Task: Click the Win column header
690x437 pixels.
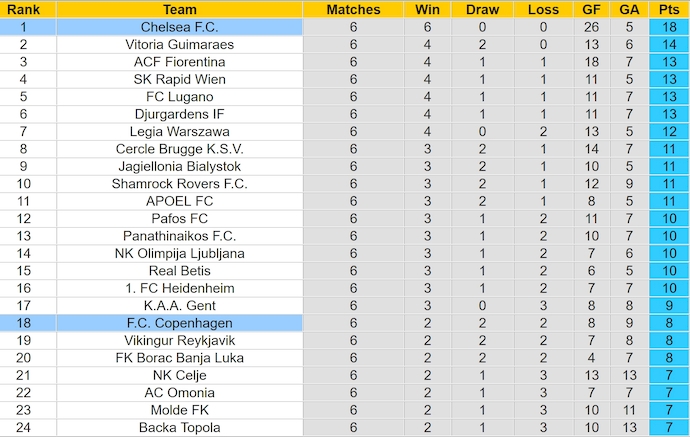Action: click(x=424, y=9)
